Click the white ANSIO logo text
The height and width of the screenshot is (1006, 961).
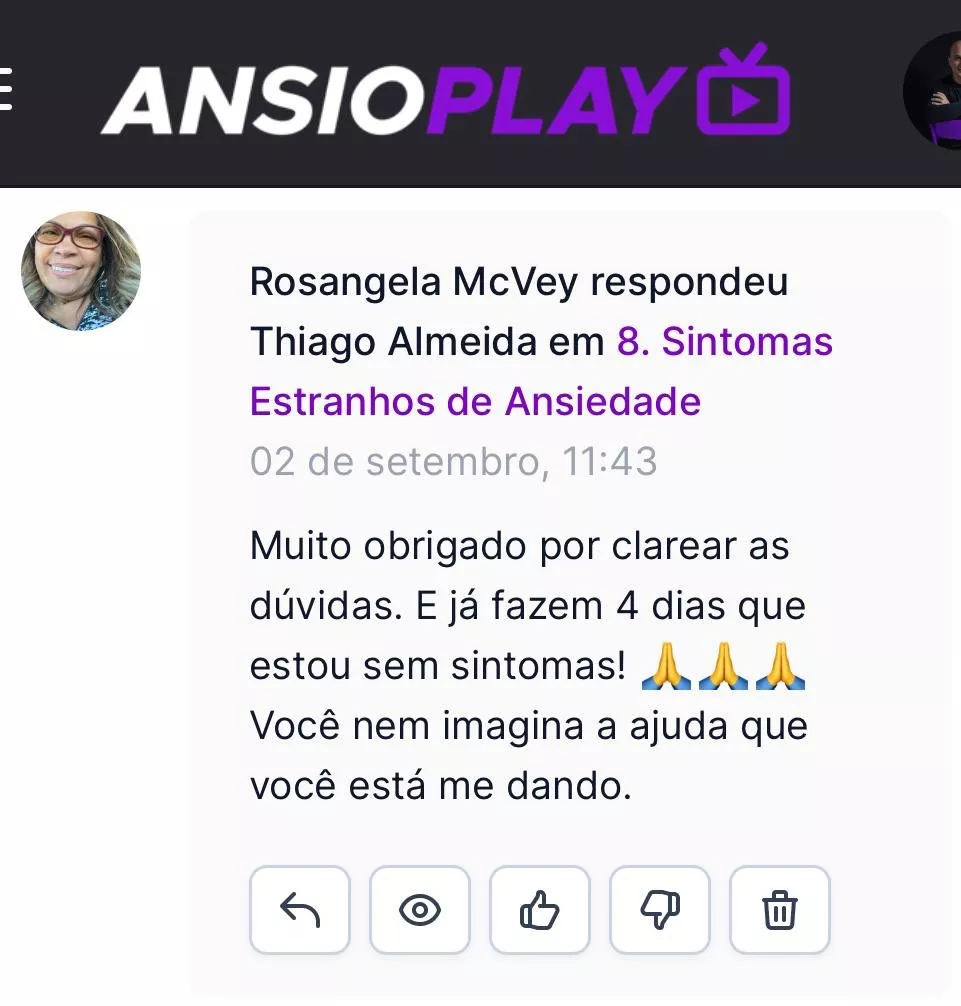pos(263,100)
